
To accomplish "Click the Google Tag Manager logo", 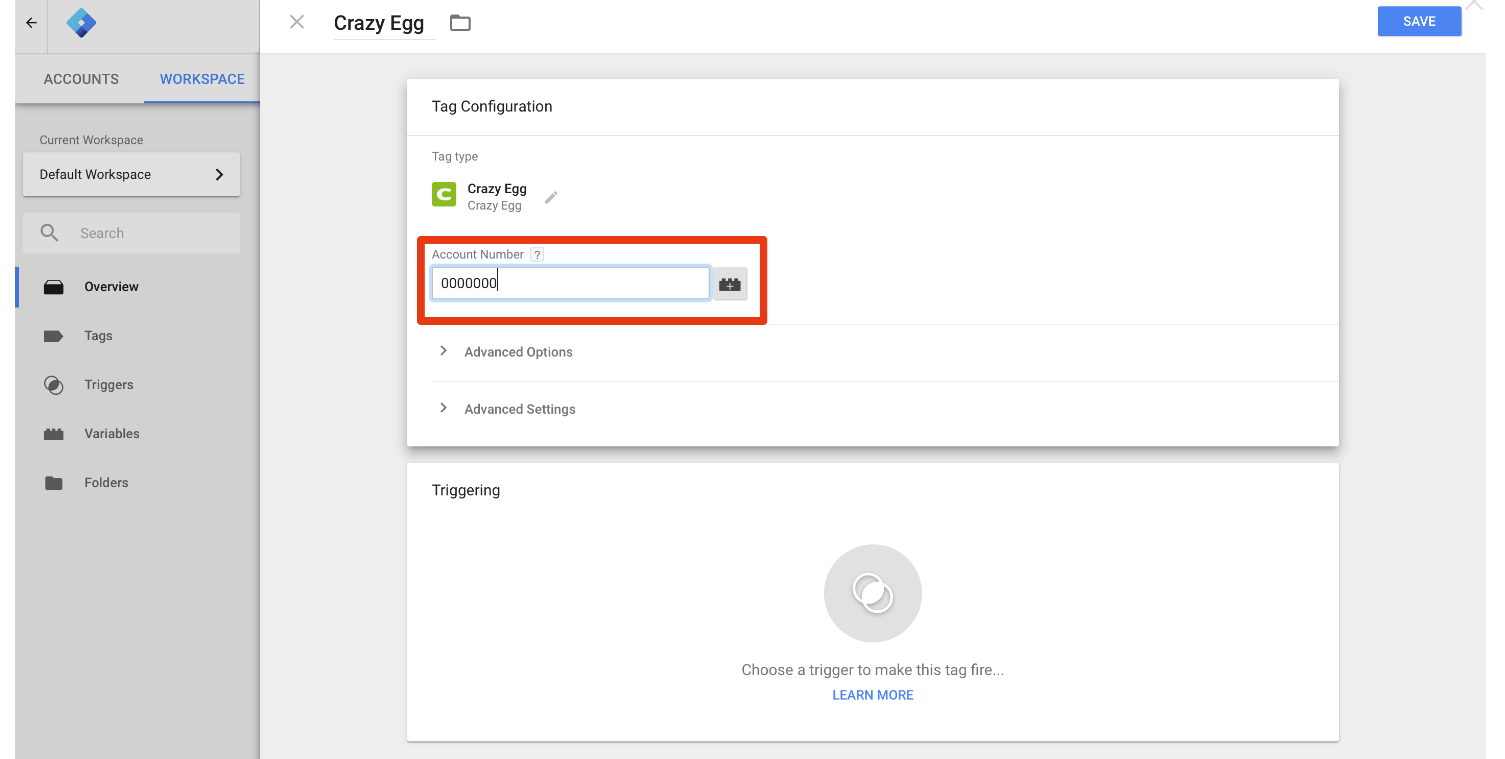I will (81, 23).
